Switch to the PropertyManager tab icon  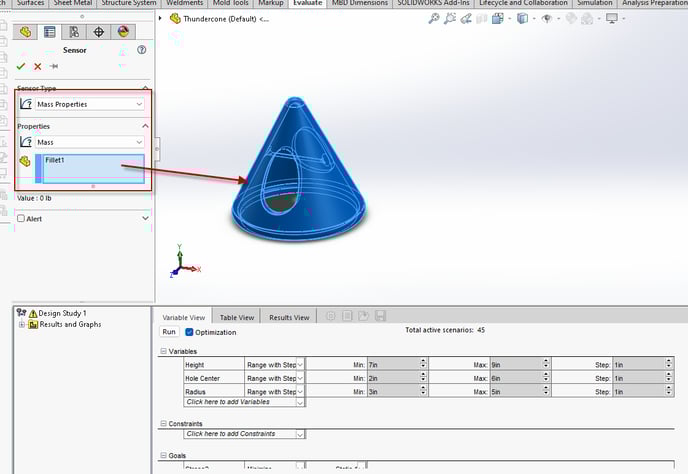pos(50,32)
